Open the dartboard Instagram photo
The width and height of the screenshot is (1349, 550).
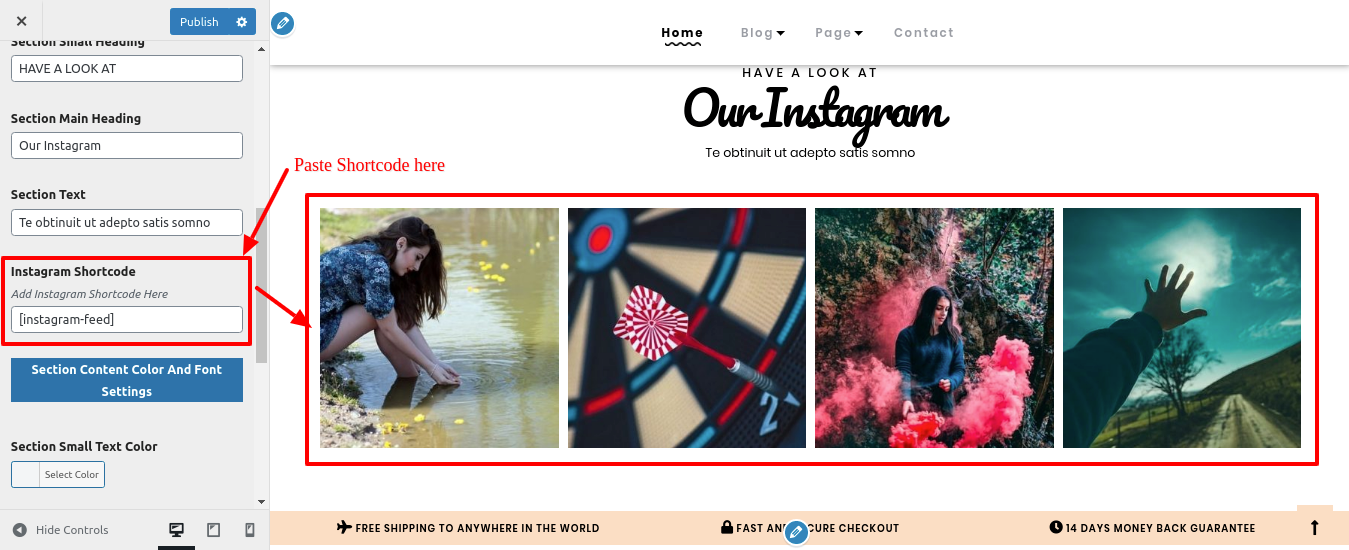pos(687,328)
